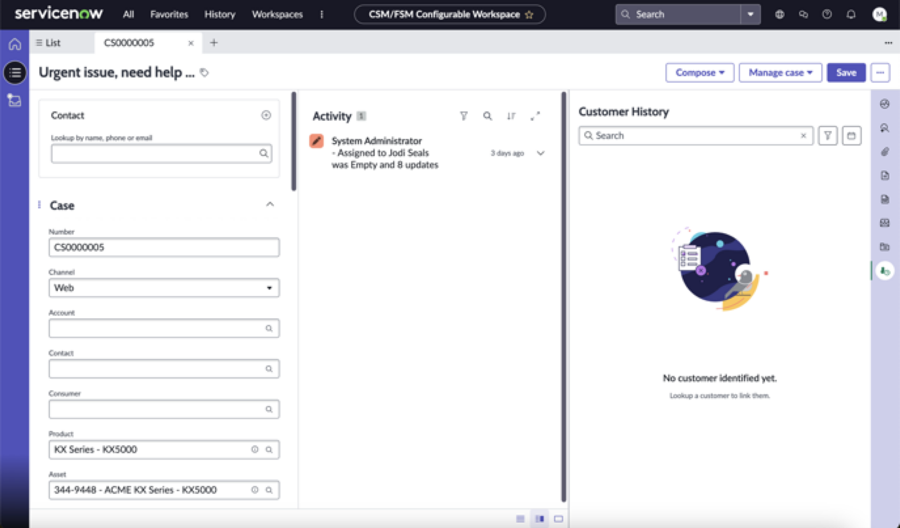Switch to wide panel layout at bottom

click(558, 519)
